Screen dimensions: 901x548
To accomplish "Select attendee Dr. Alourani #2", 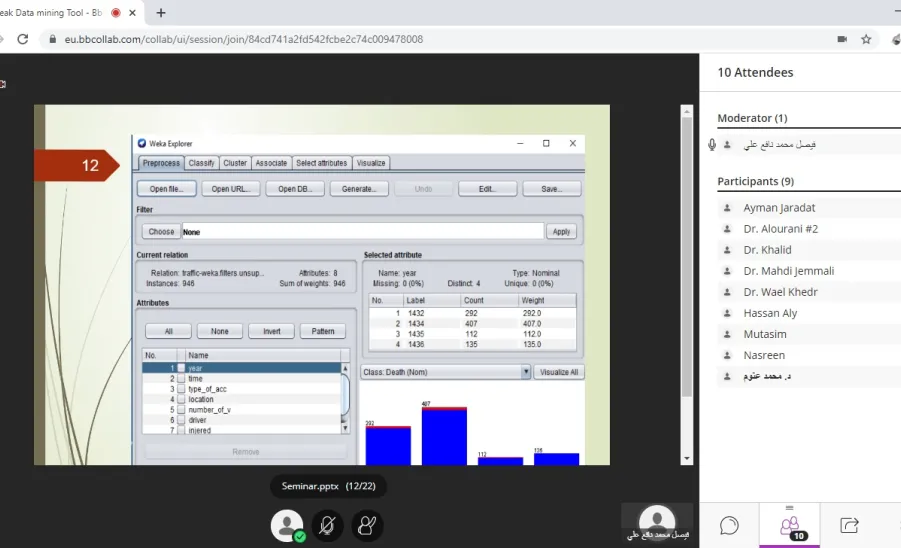I will click(780, 229).
